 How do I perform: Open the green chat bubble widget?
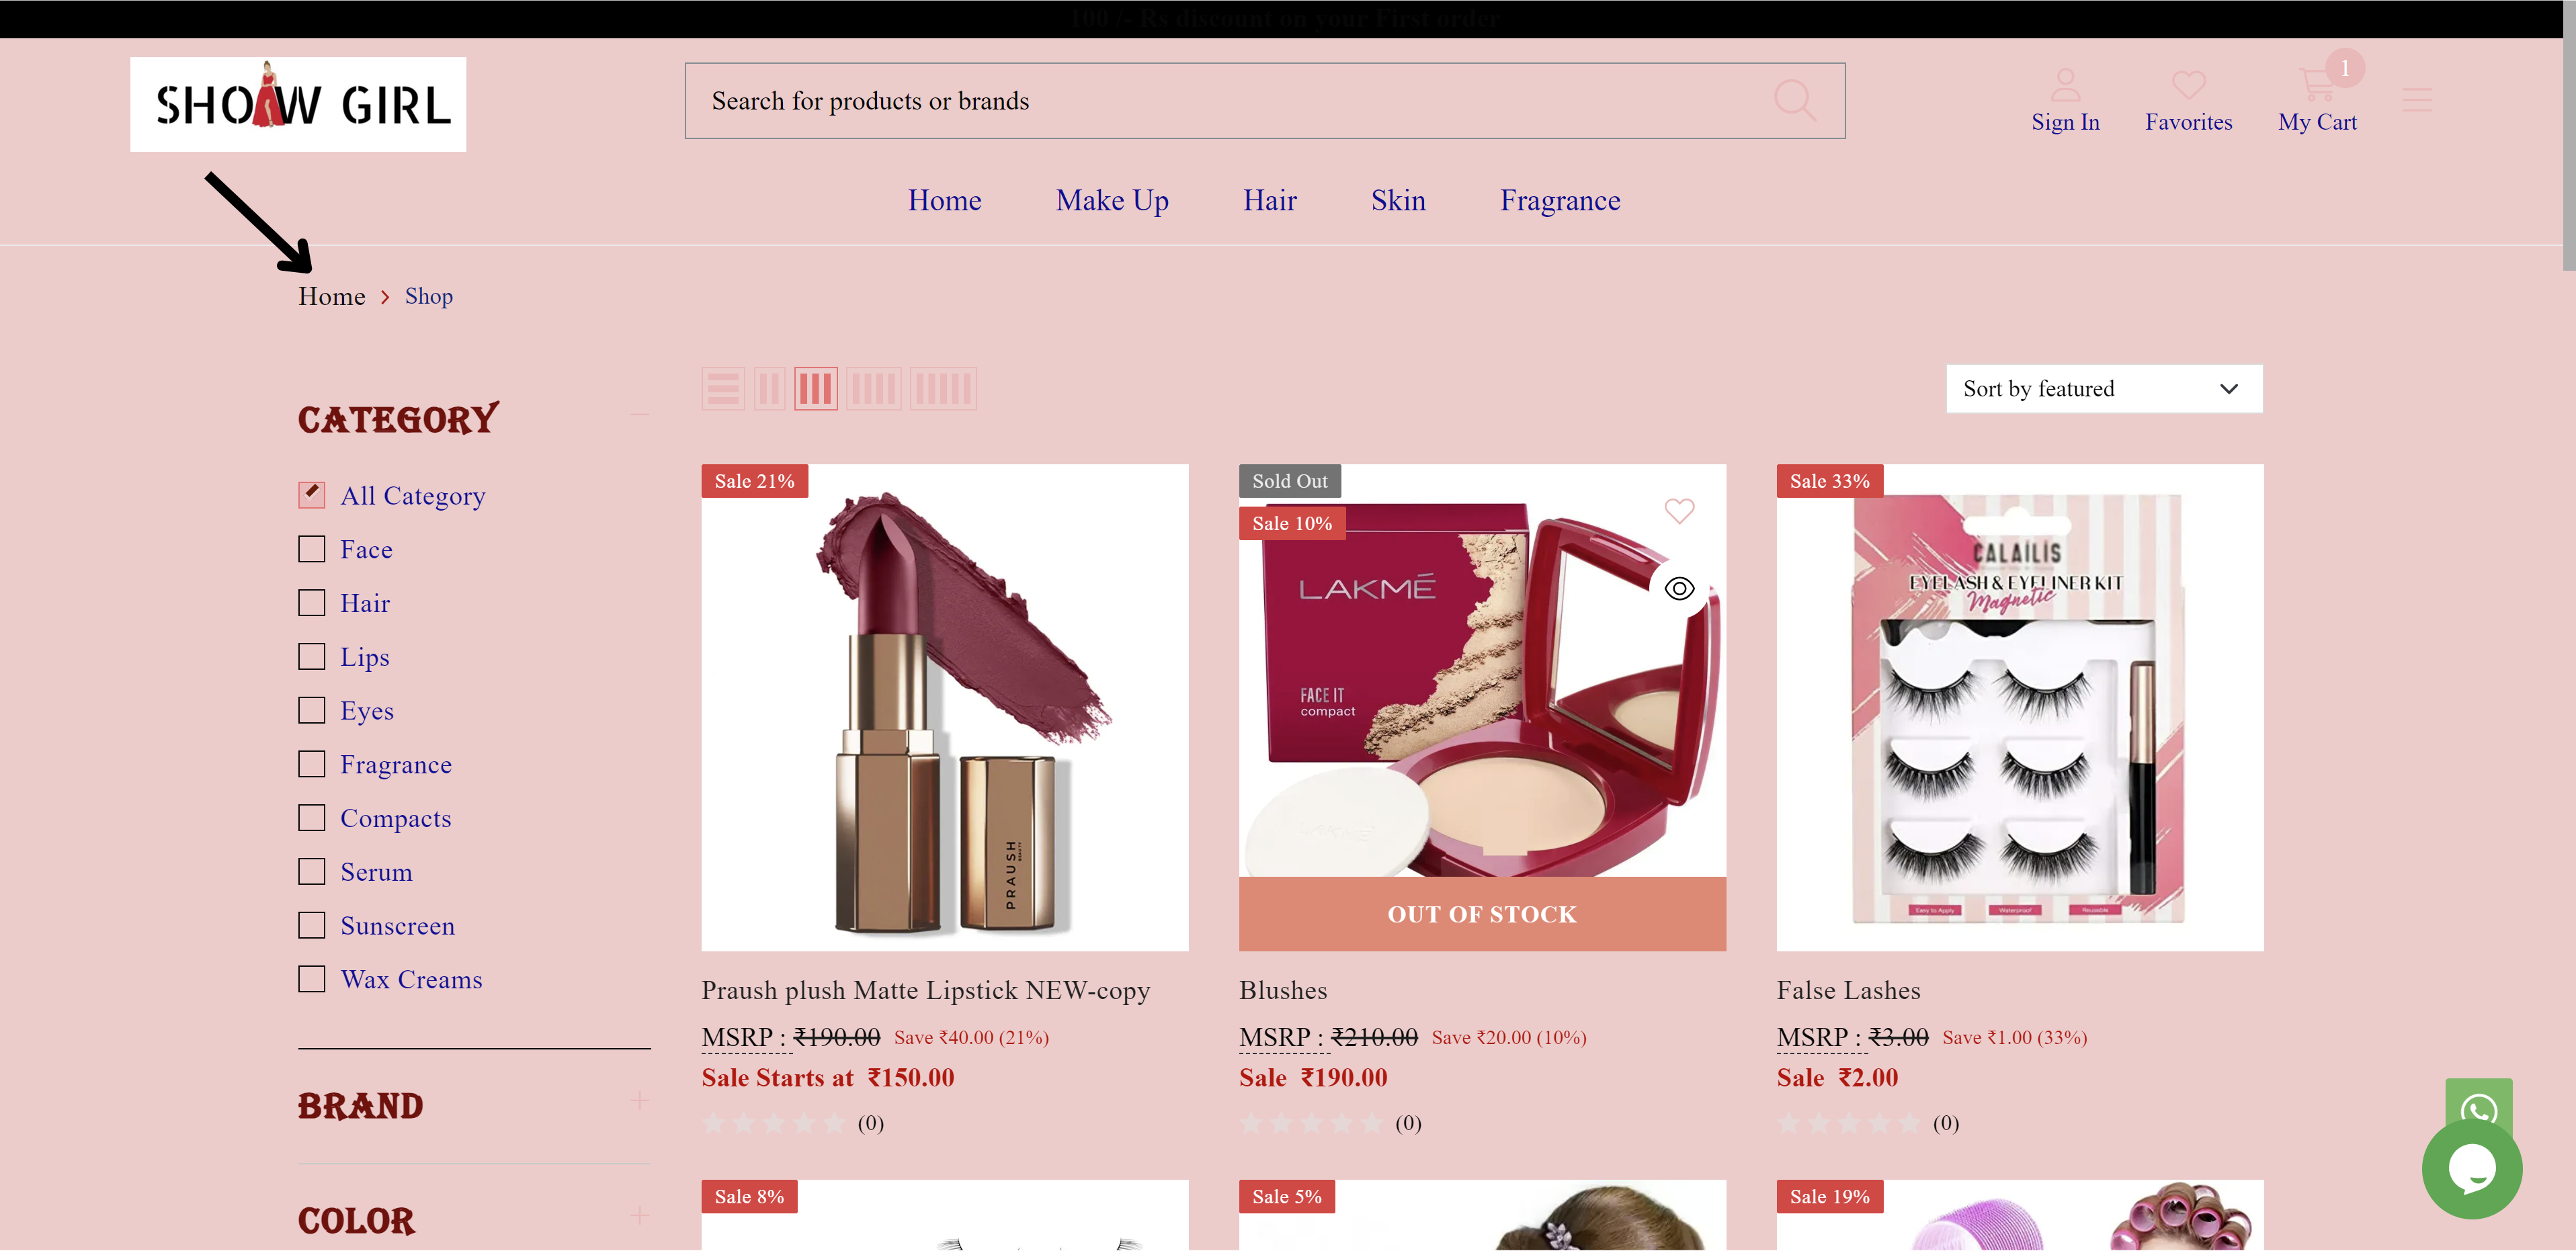tap(2471, 1168)
